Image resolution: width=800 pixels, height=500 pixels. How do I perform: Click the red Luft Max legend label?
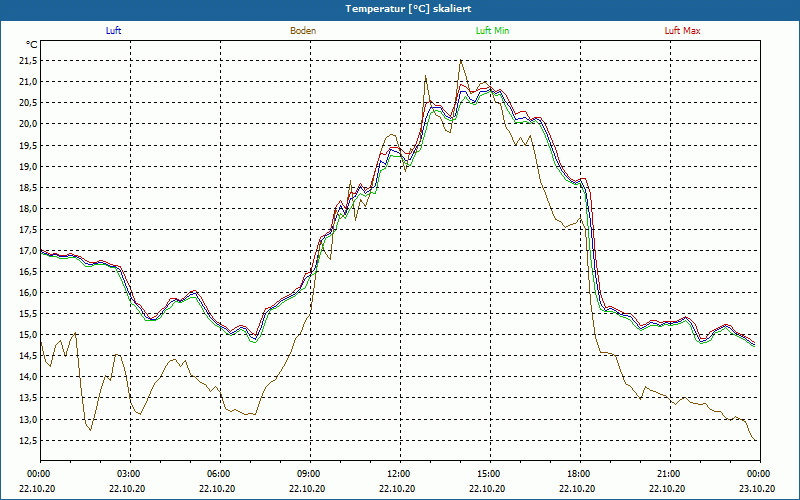pyautogui.click(x=682, y=31)
